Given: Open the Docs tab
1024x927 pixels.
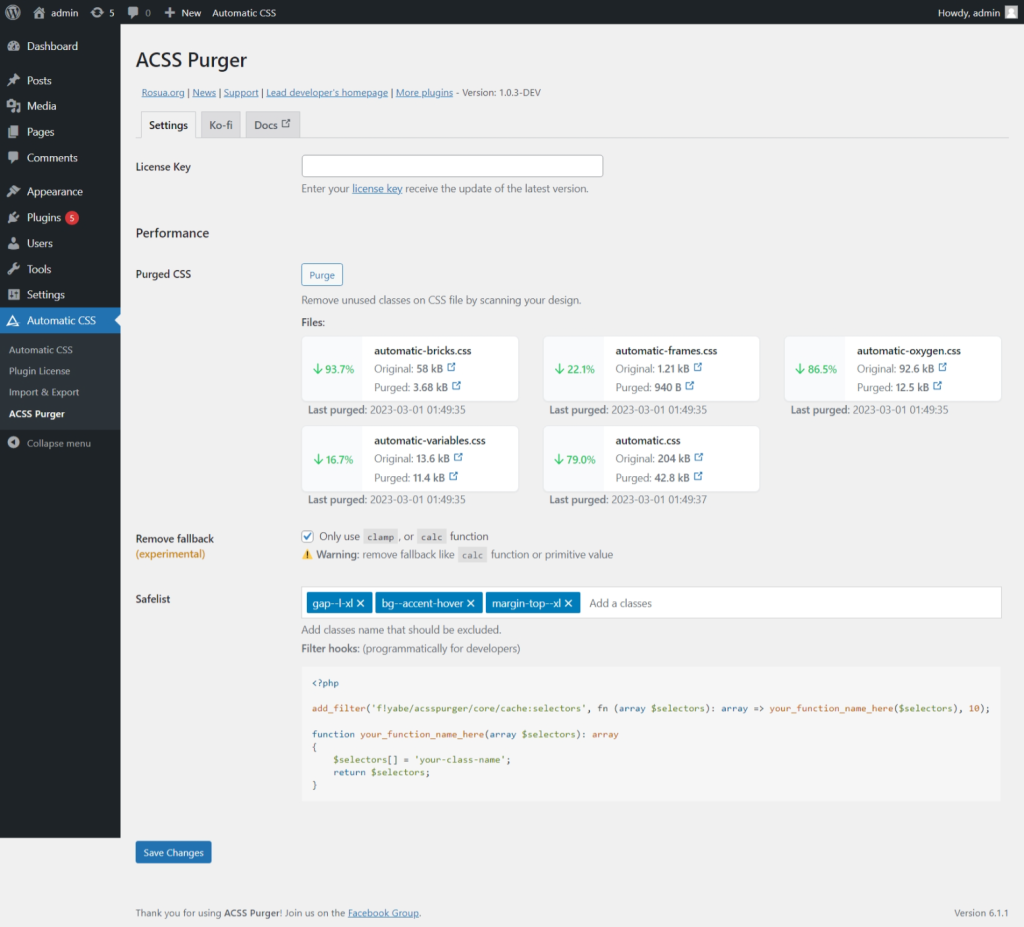Looking at the screenshot, I should 272,125.
